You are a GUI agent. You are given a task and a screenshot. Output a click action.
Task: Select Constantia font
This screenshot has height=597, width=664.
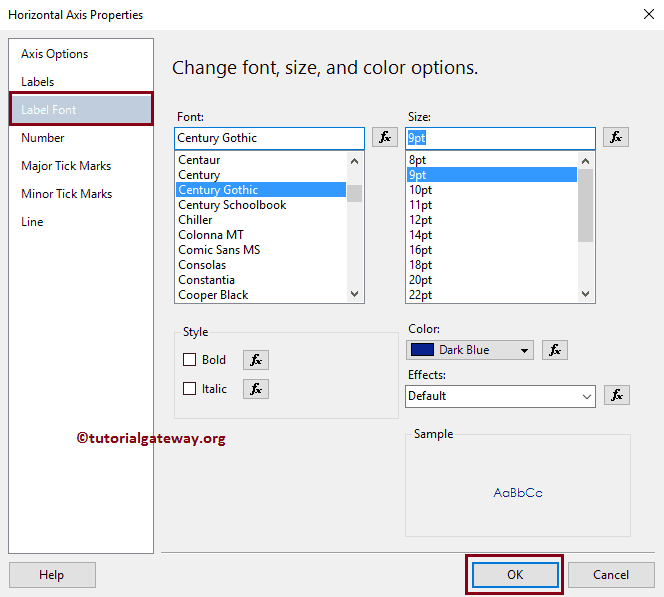[x=261, y=280]
